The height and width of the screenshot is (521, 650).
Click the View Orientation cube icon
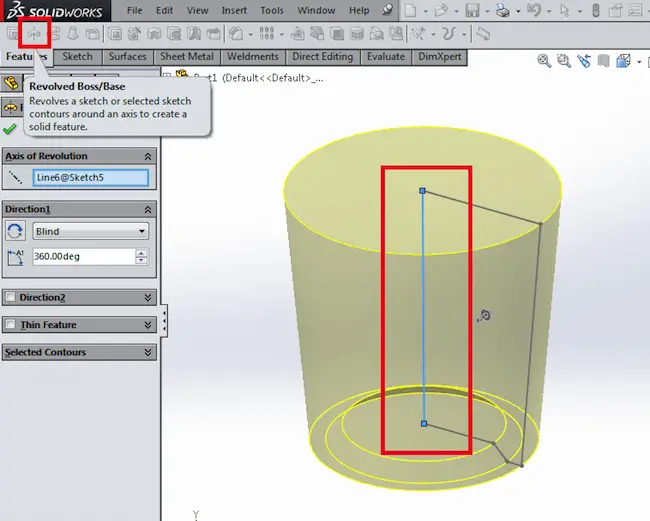(x=623, y=61)
